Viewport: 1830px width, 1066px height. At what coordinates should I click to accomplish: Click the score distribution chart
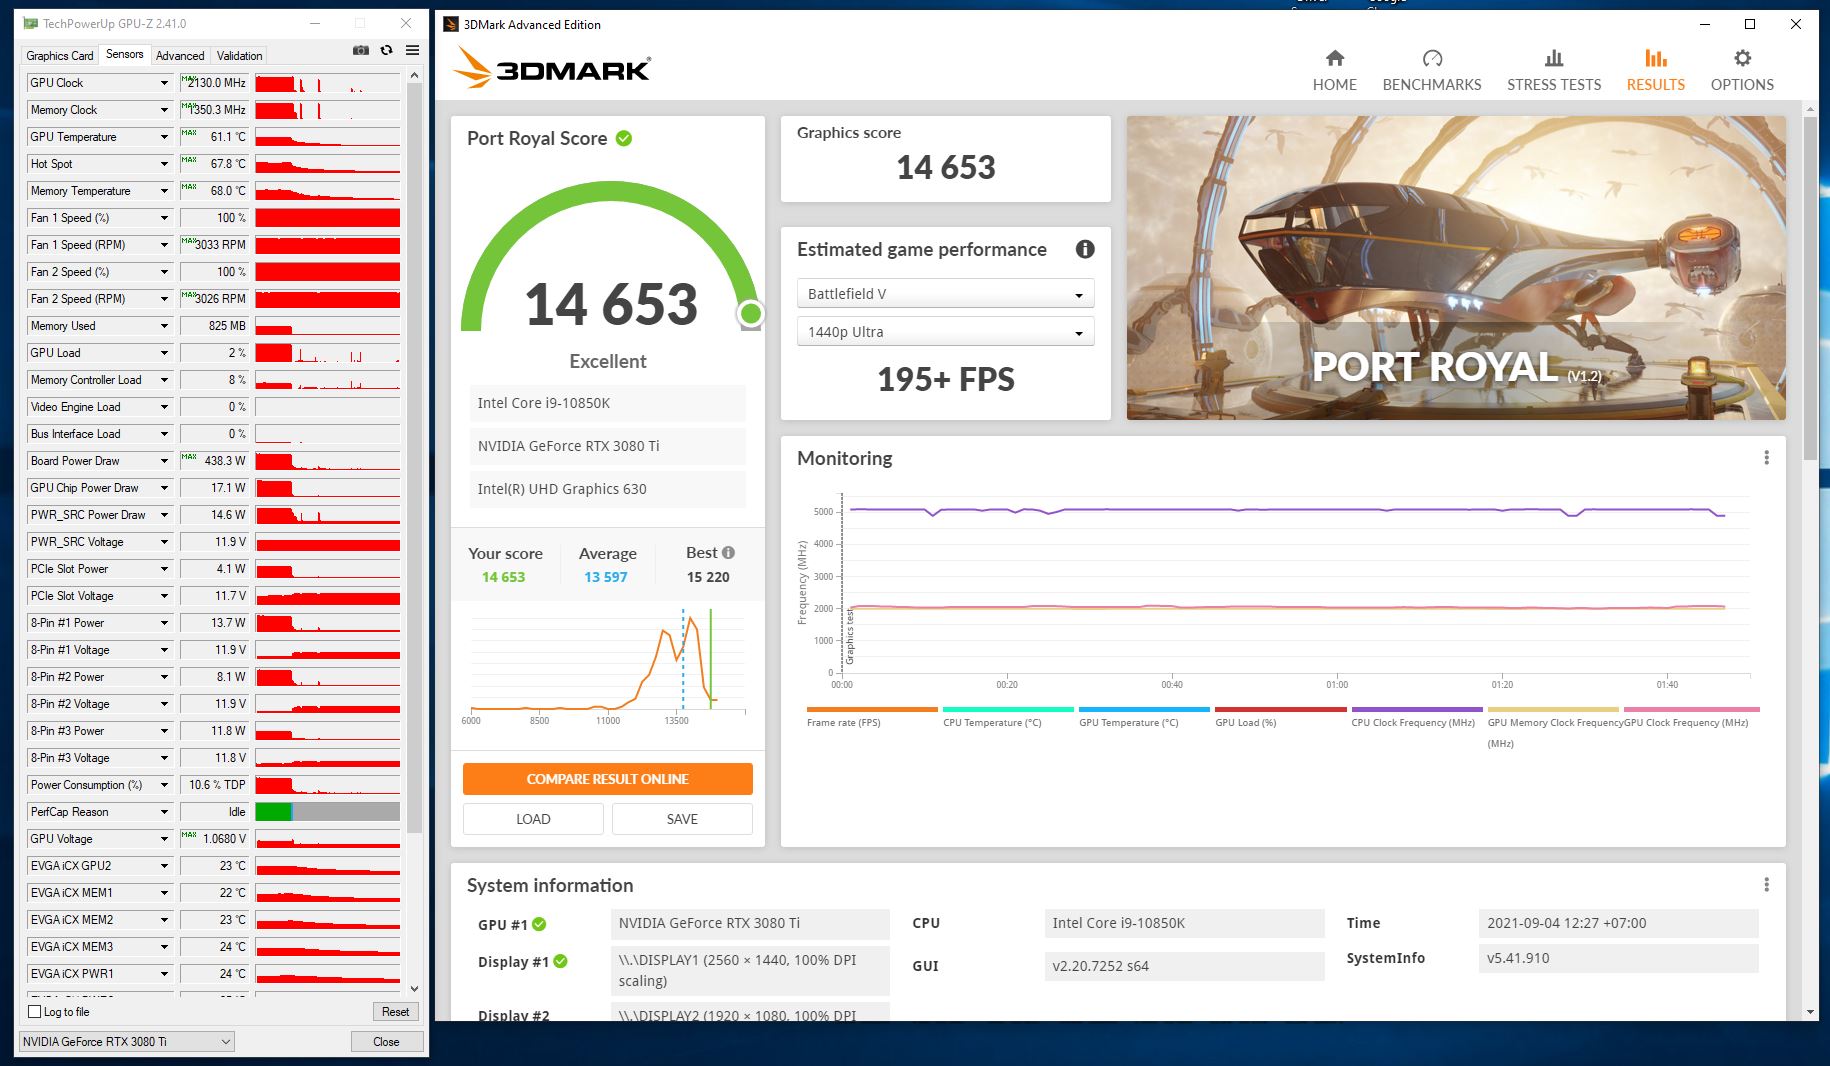point(608,665)
